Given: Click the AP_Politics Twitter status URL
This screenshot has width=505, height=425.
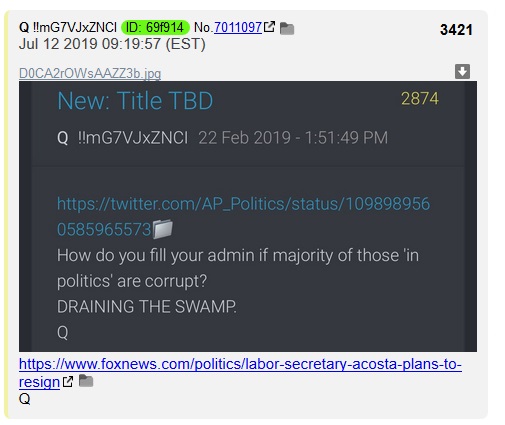Looking at the screenshot, I should (x=243, y=216).
